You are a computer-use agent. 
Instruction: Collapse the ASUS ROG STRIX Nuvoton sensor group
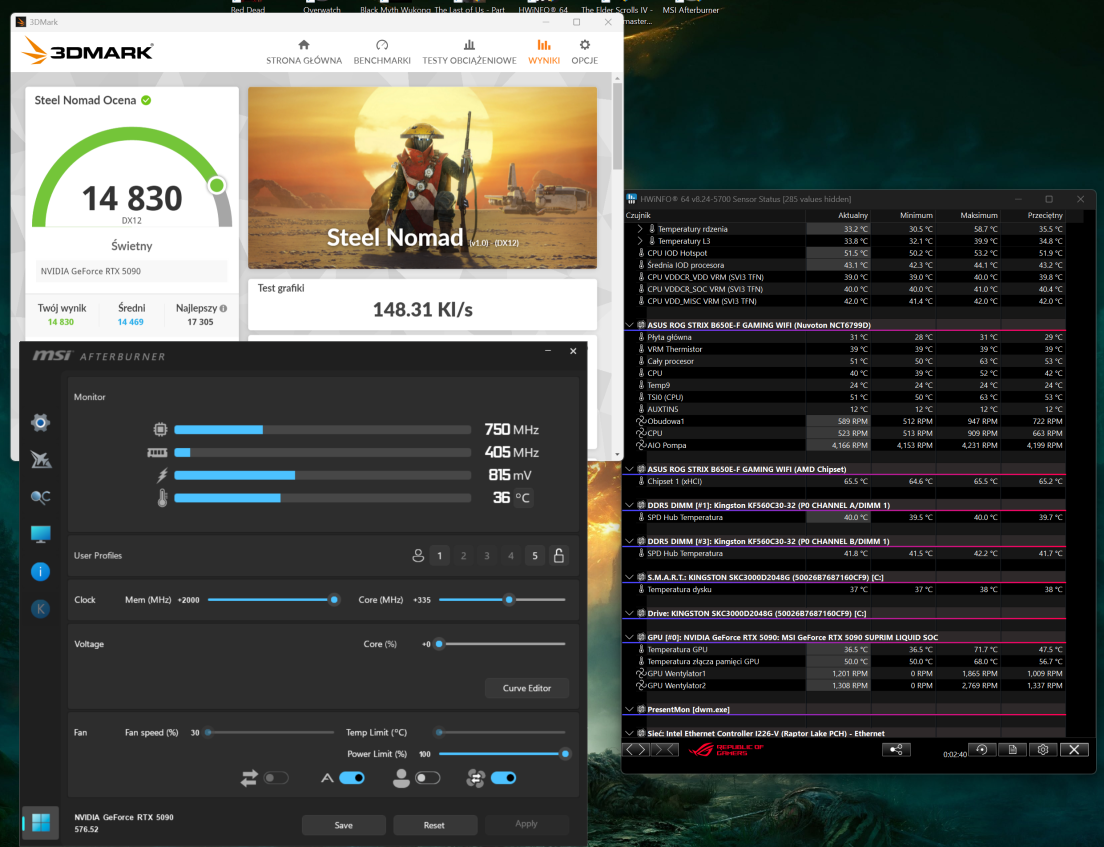tap(629, 325)
